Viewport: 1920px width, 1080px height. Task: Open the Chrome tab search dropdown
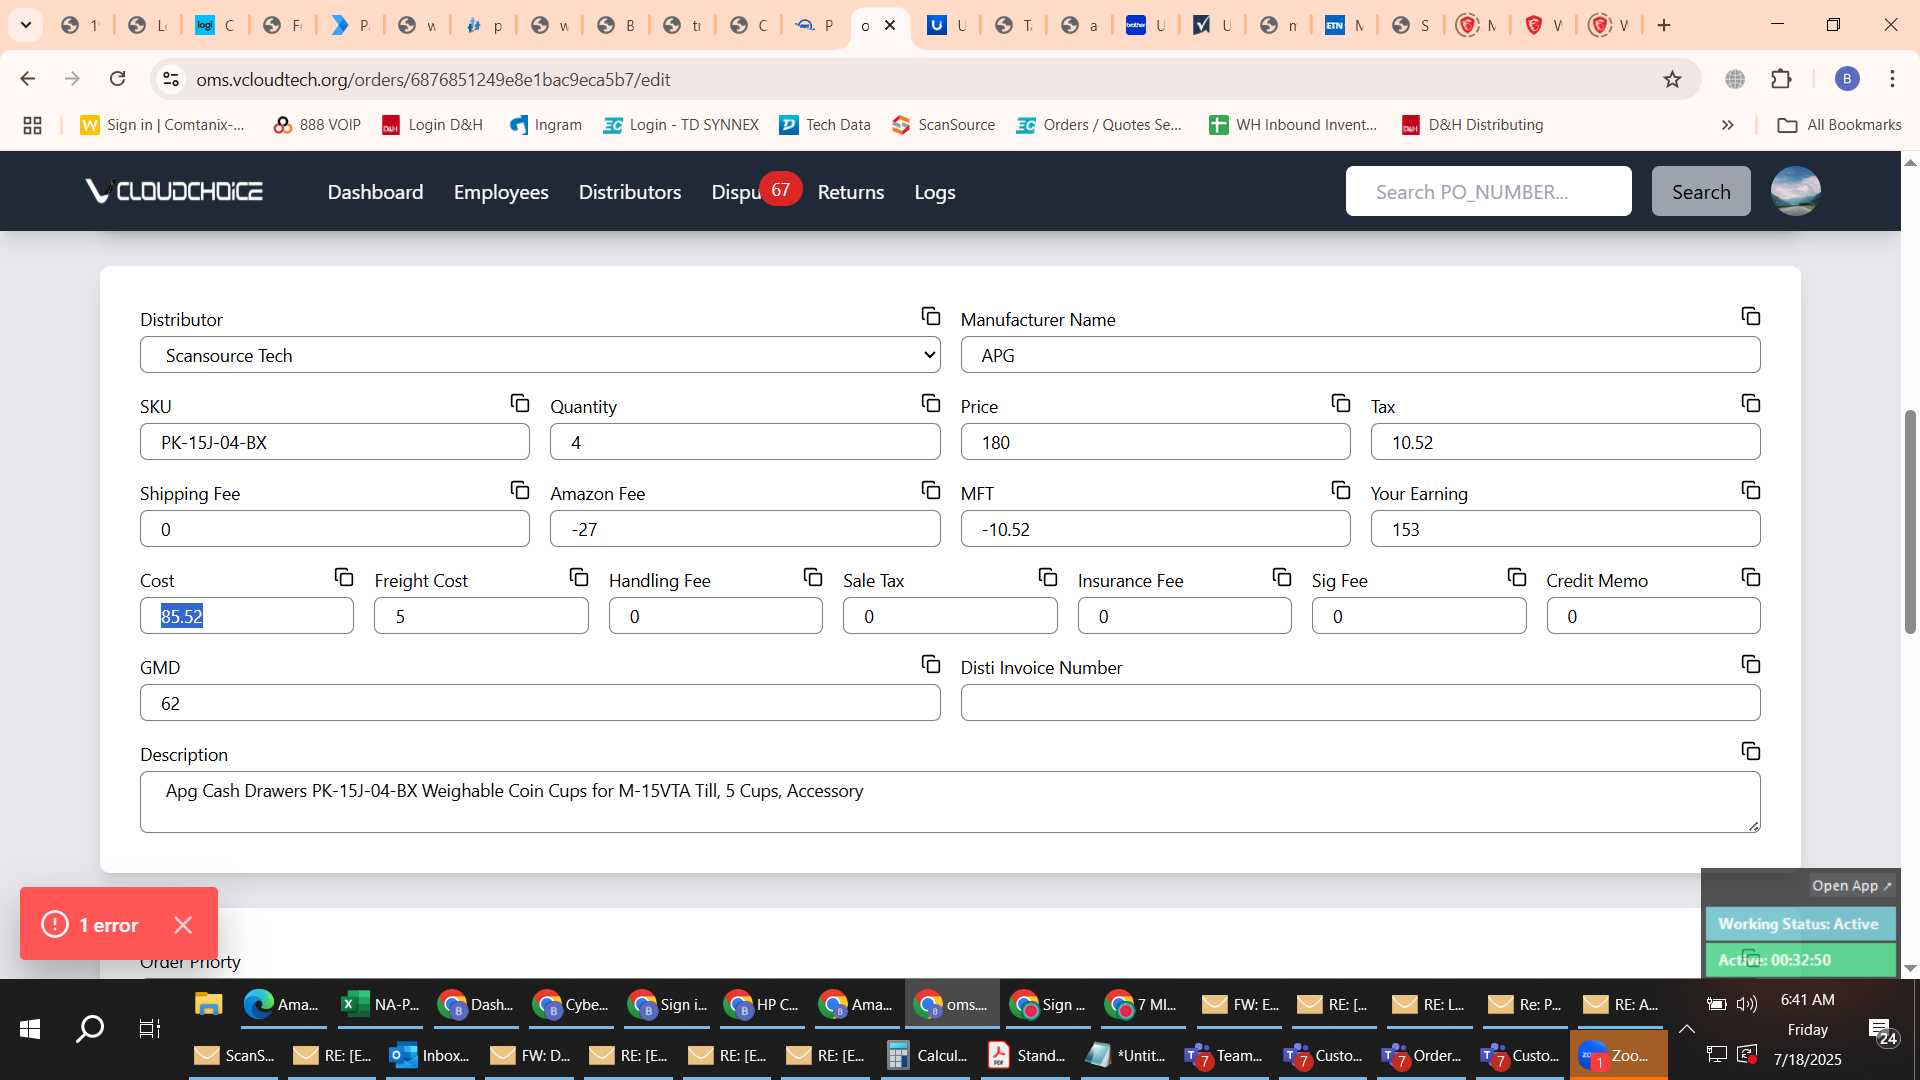tap(26, 25)
